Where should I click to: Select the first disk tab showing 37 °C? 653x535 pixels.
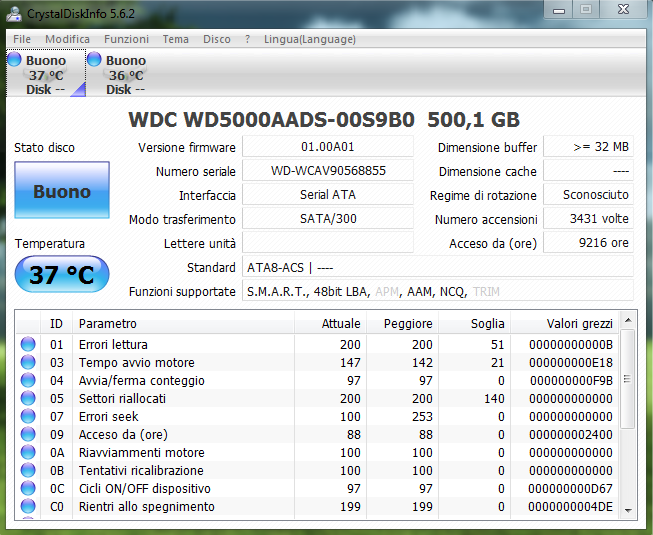[46, 73]
